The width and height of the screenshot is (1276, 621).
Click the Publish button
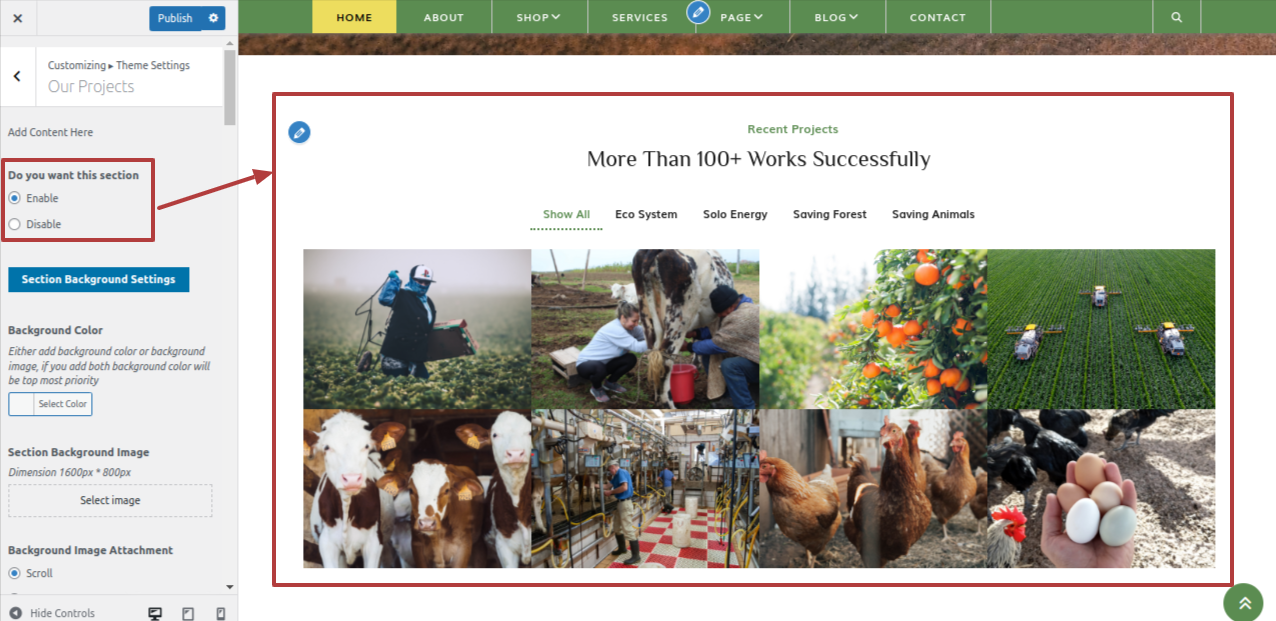(175, 18)
